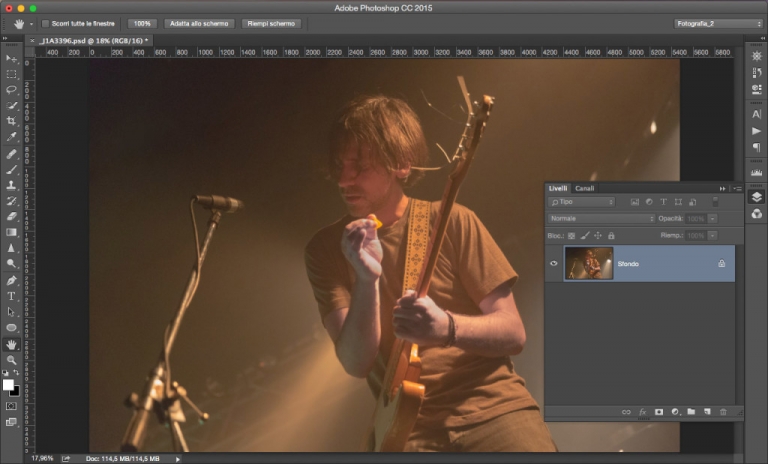Image resolution: width=768 pixels, height=464 pixels.
Task: Select the Rectangular Marquee tool
Action: (x=11, y=74)
